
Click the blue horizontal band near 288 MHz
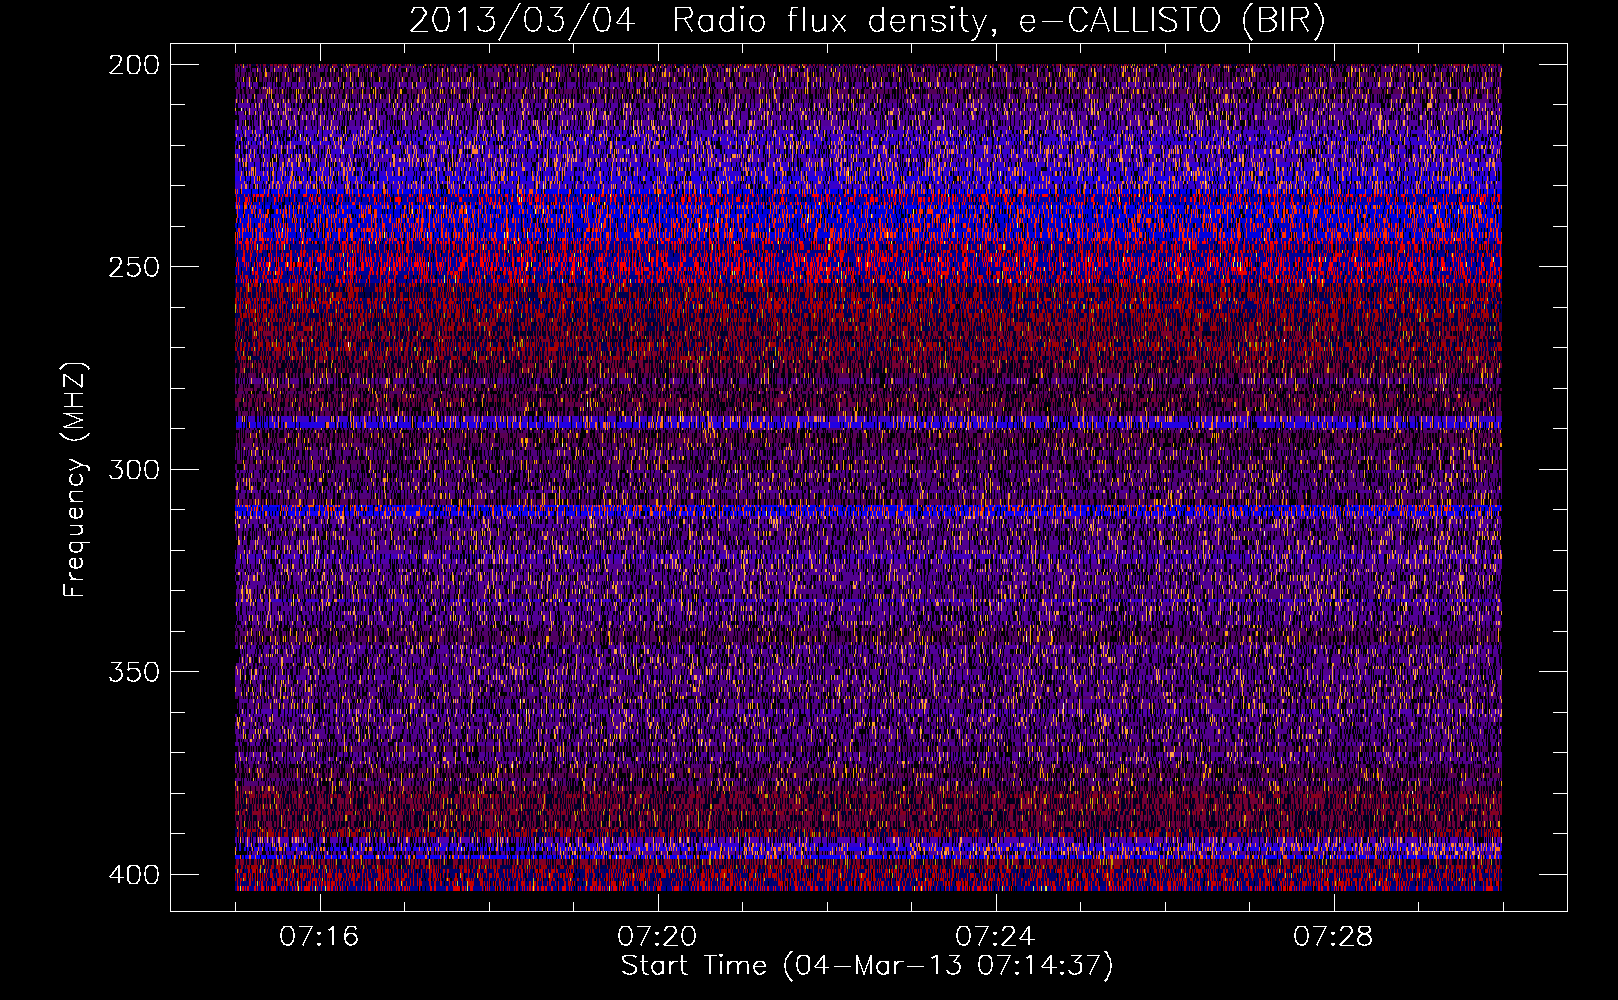coord(868,423)
